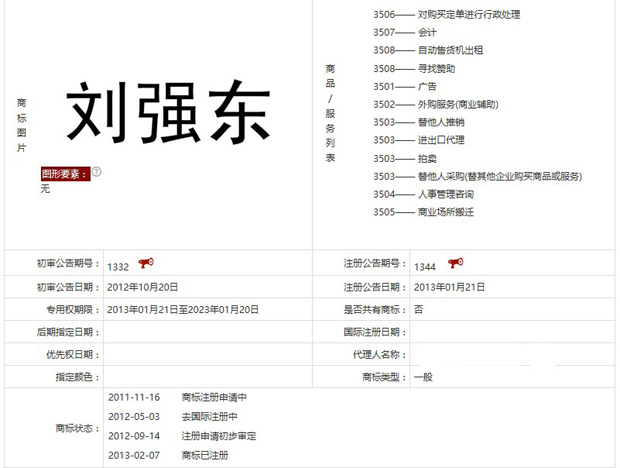Click the 指定颜色 label
The height and width of the screenshot is (468, 620).
[x=78, y=377]
